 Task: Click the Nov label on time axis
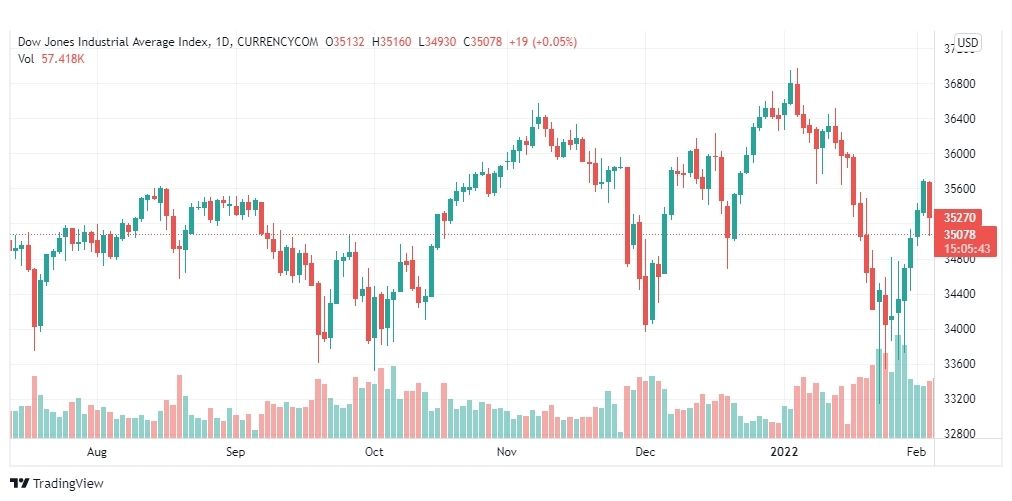(x=507, y=452)
